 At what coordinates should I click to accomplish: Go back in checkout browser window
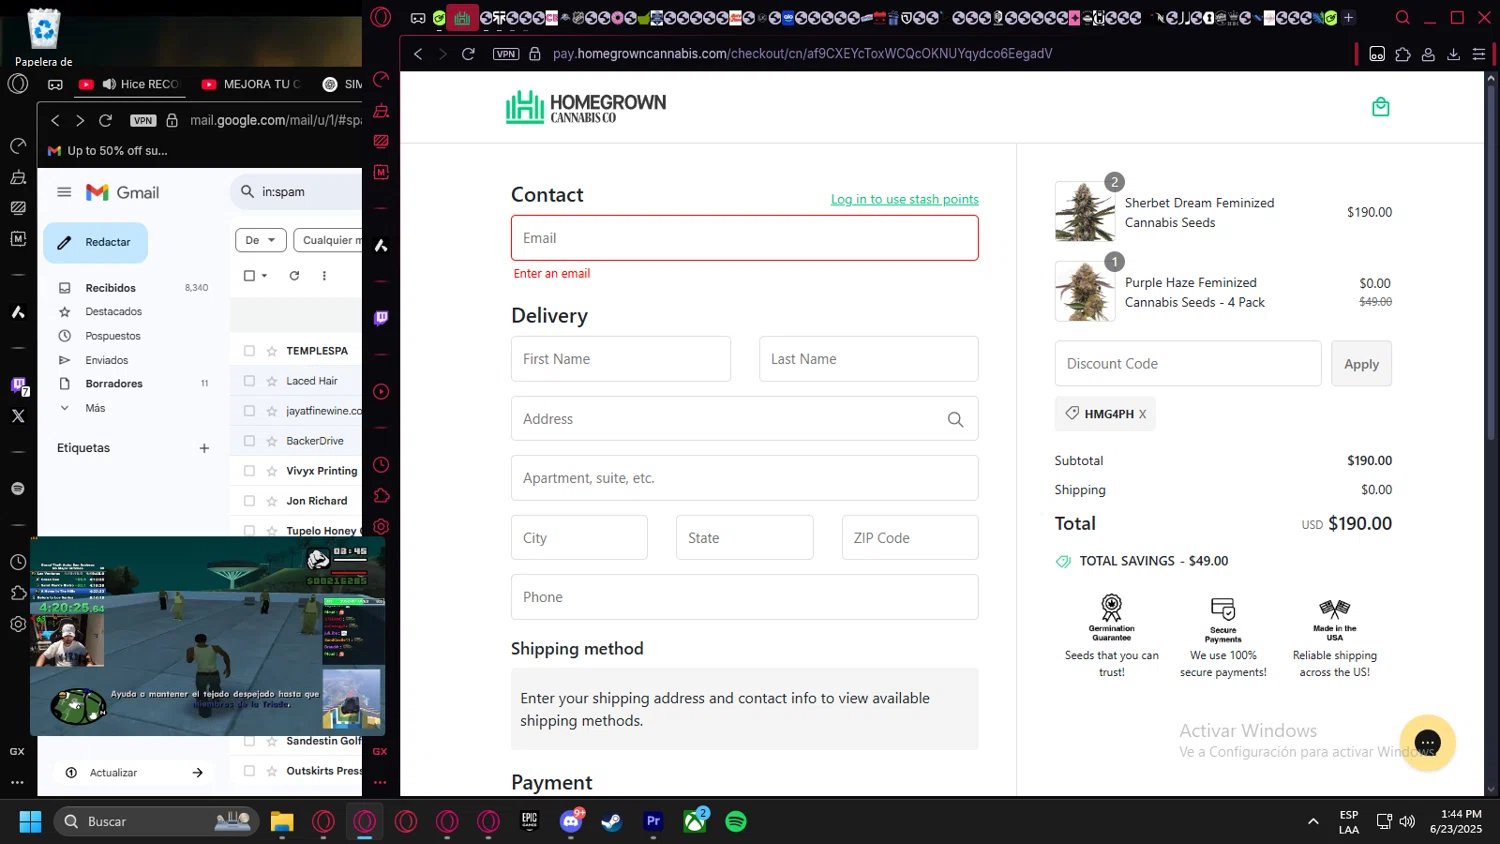[418, 54]
